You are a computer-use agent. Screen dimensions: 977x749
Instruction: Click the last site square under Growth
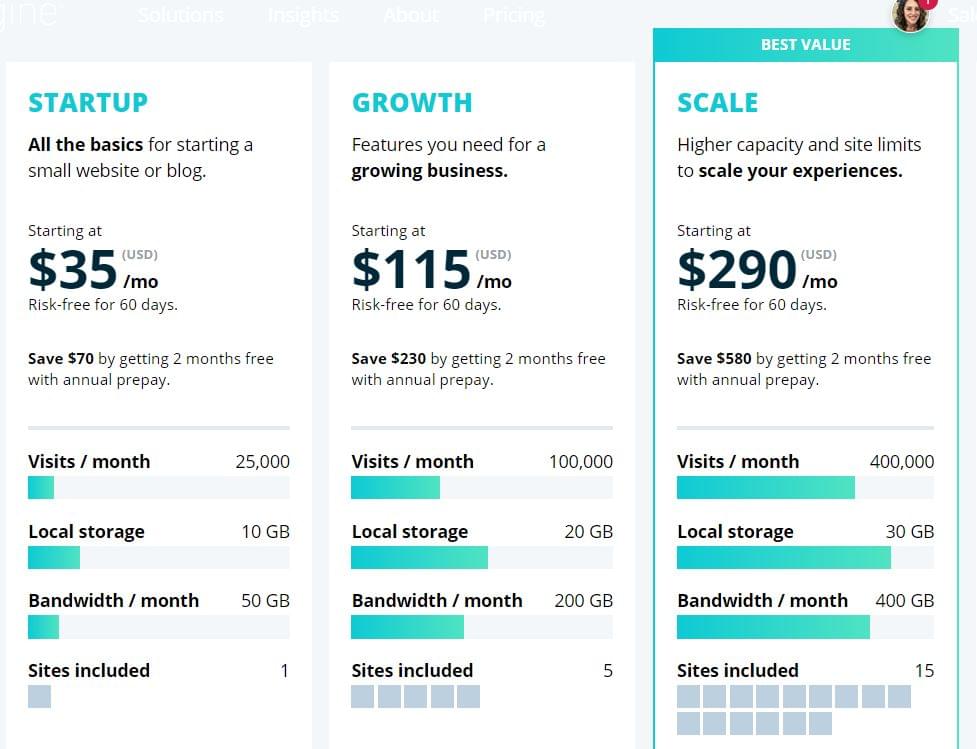tap(468, 696)
